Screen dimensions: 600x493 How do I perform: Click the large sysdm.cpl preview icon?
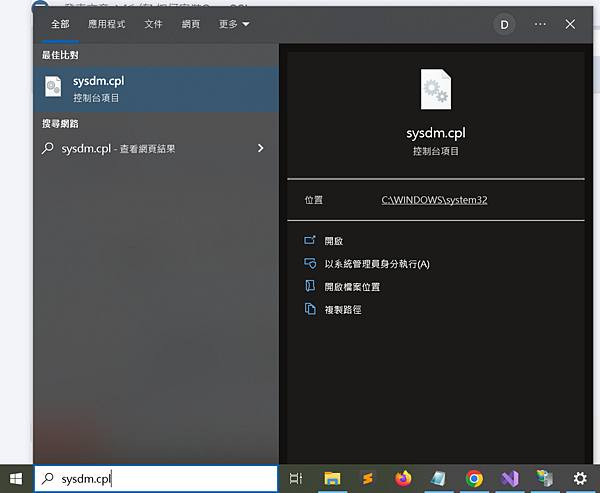point(436,89)
